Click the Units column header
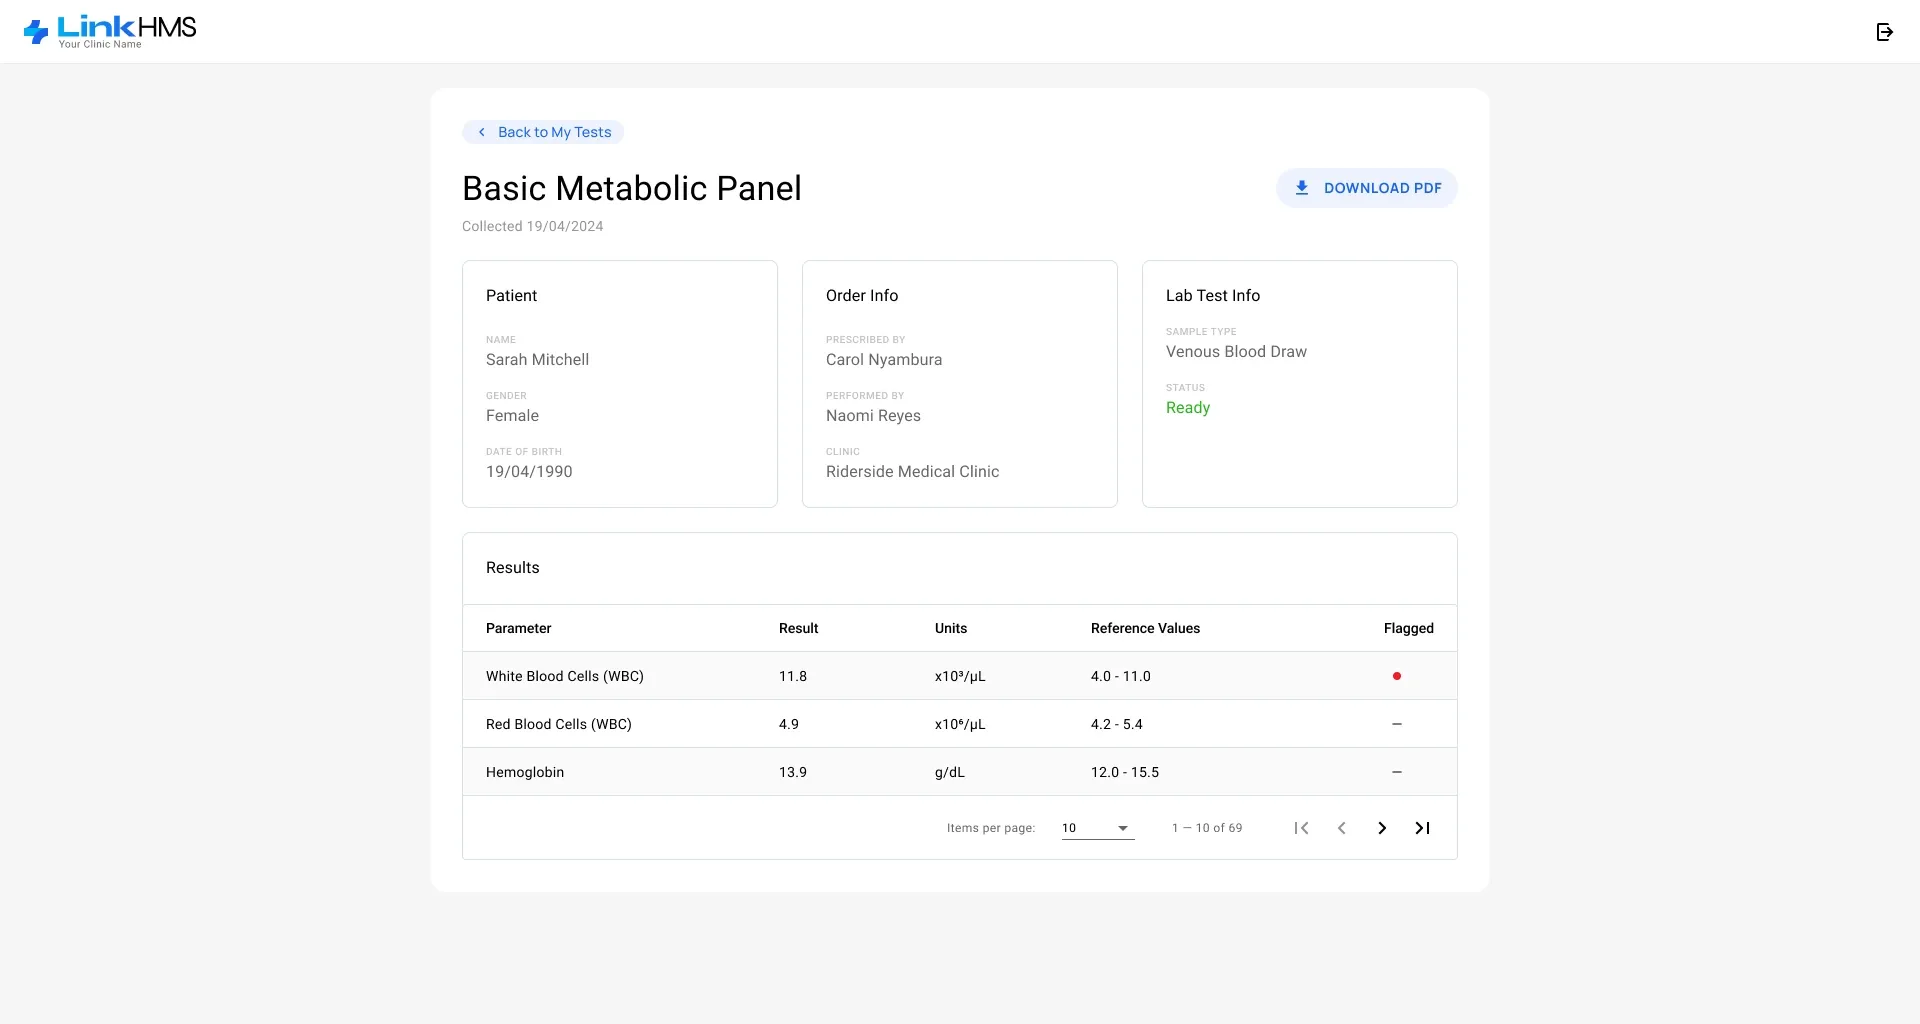Image resolution: width=1920 pixels, height=1024 pixels. coord(951,628)
